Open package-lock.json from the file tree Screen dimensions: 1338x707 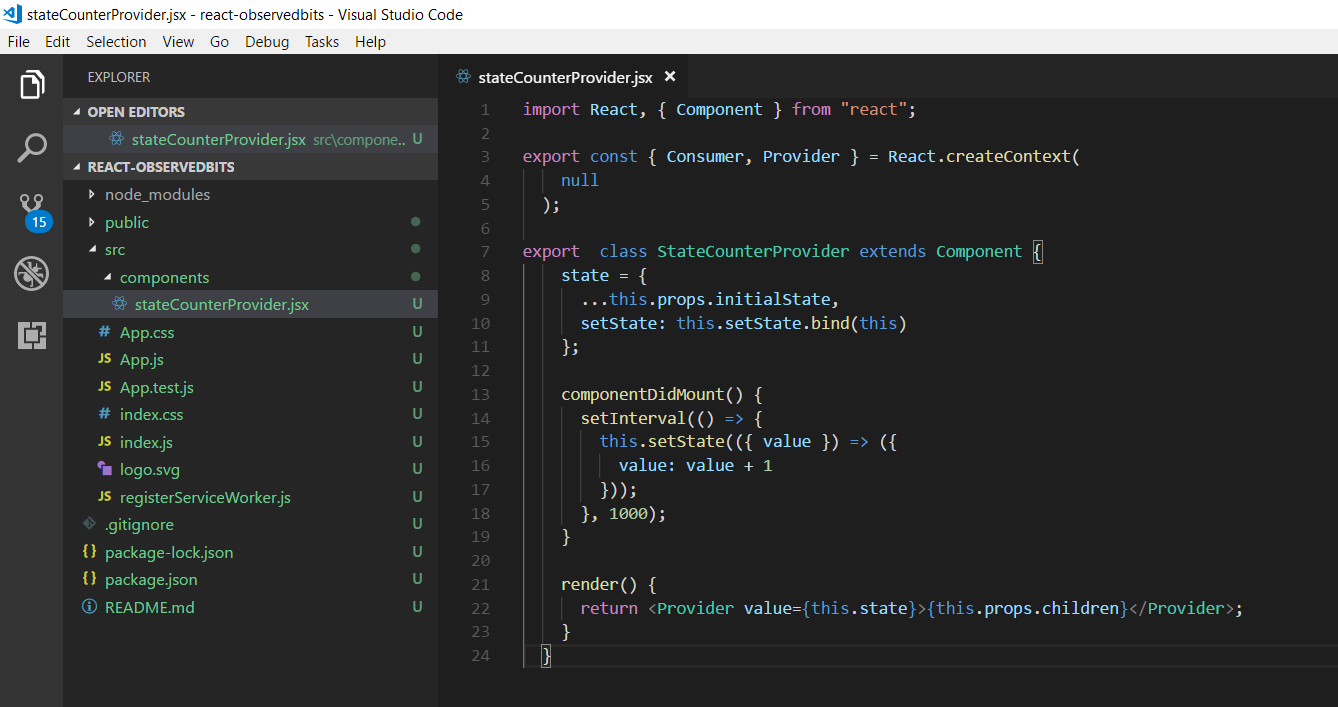point(169,552)
